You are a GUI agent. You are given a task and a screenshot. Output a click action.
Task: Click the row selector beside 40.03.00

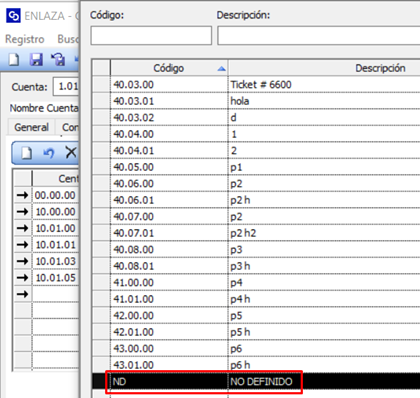101,85
